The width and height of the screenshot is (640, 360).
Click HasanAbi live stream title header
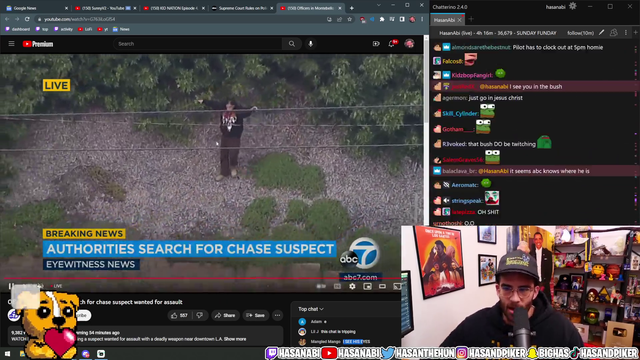498,33
